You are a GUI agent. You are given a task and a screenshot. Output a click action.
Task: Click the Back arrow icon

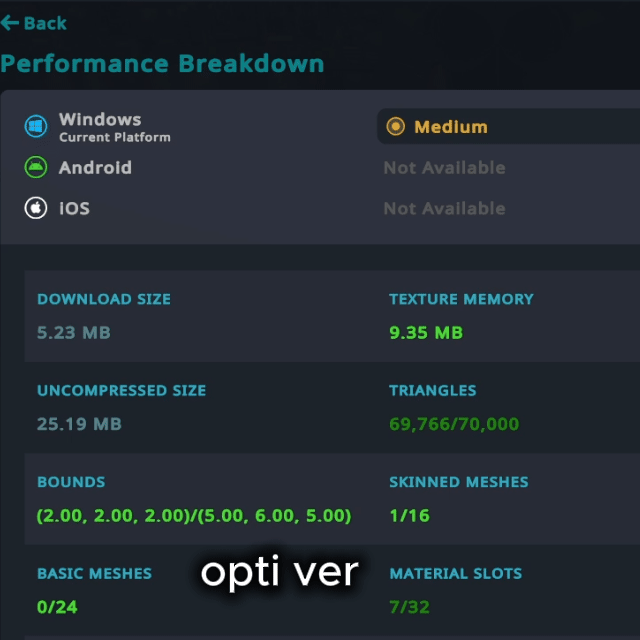(x=10, y=23)
